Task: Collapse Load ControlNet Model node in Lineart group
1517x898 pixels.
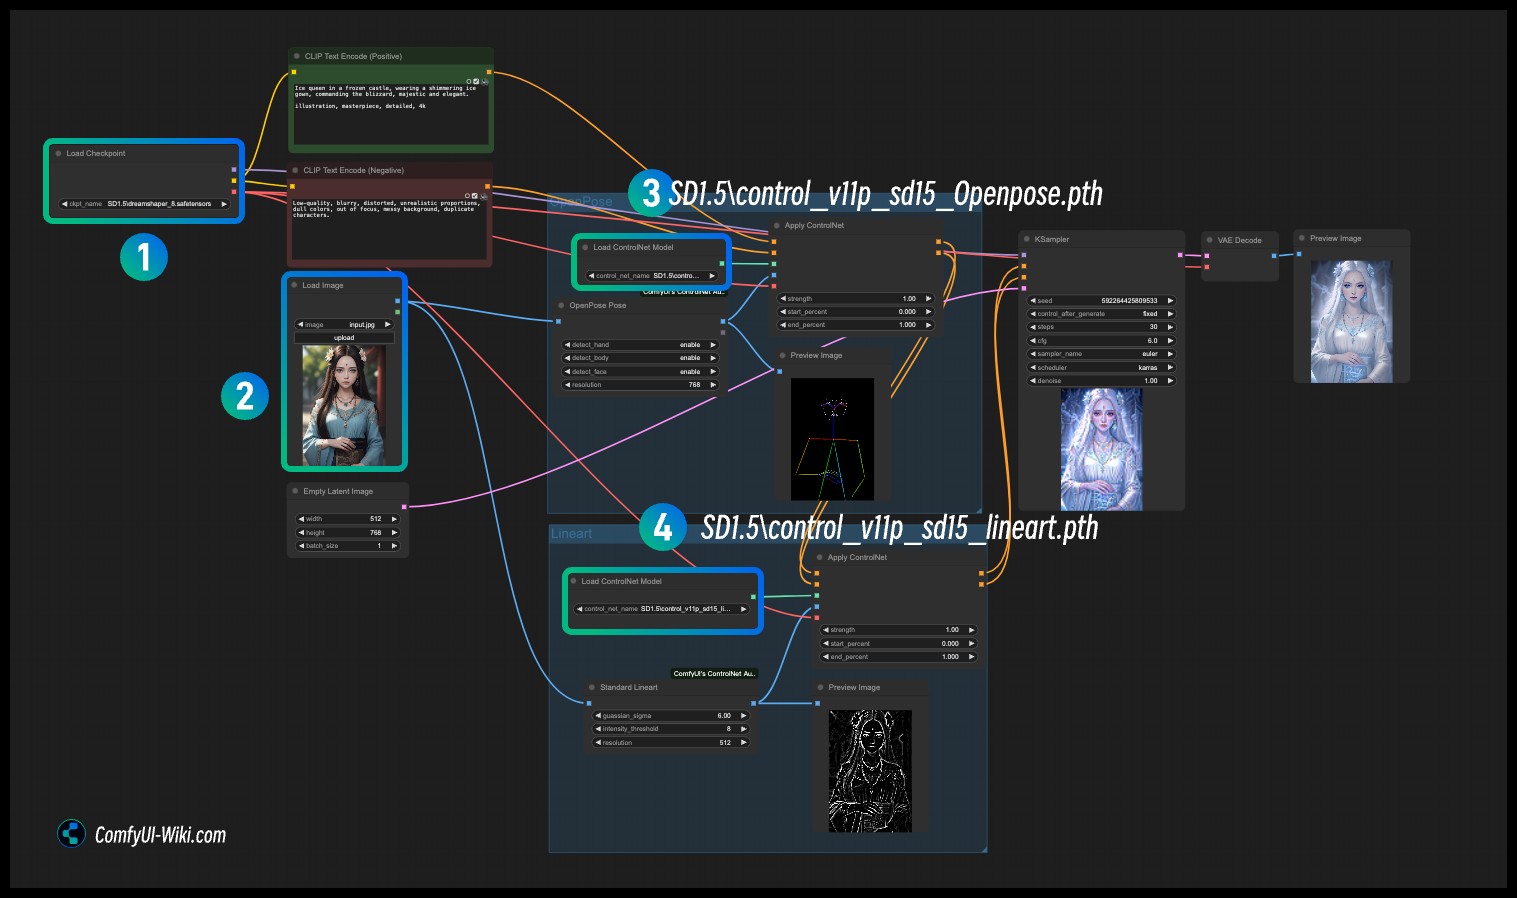Action: [x=574, y=581]
